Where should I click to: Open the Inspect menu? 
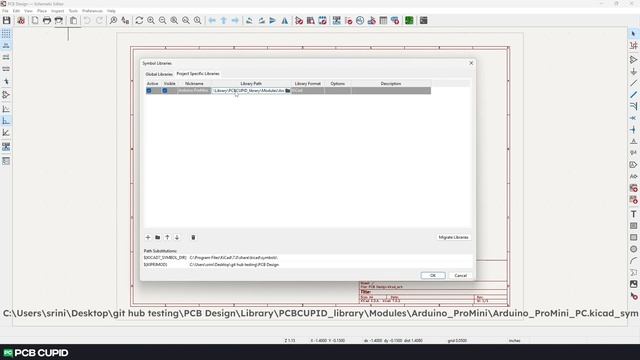pyautogui.click(x=58, y=11)
